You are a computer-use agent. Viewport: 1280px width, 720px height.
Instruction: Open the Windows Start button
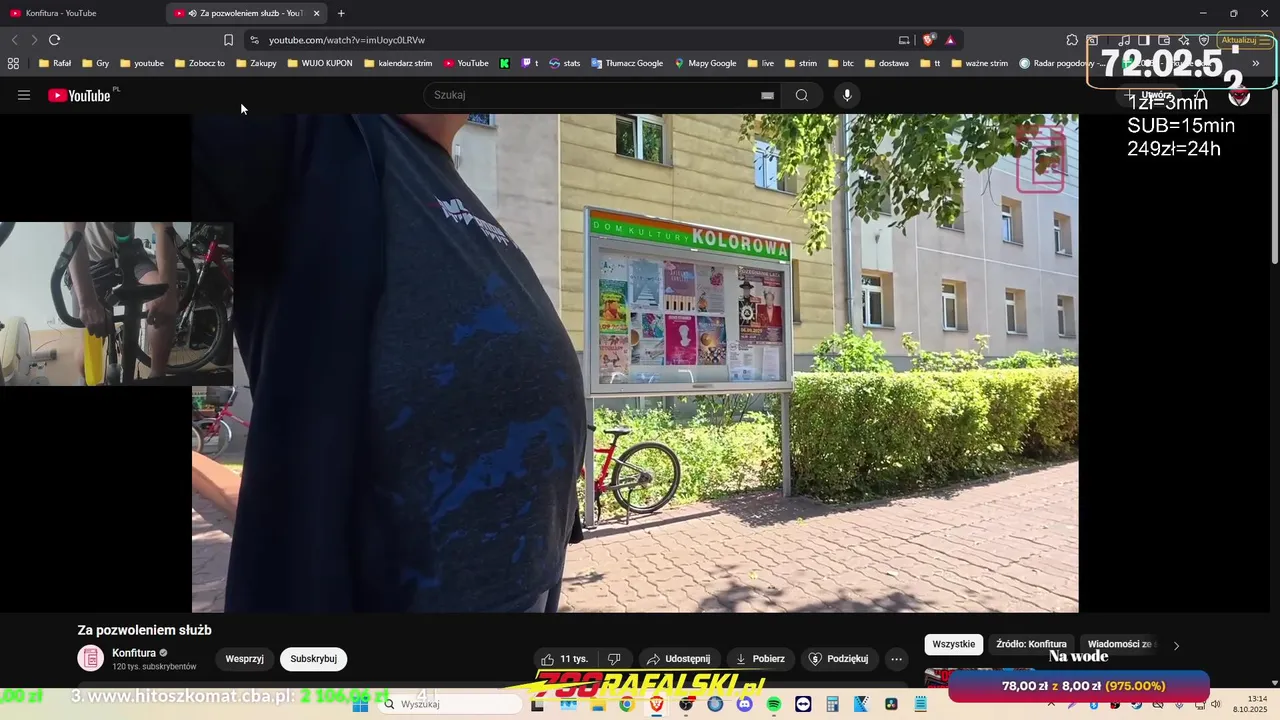361,704
